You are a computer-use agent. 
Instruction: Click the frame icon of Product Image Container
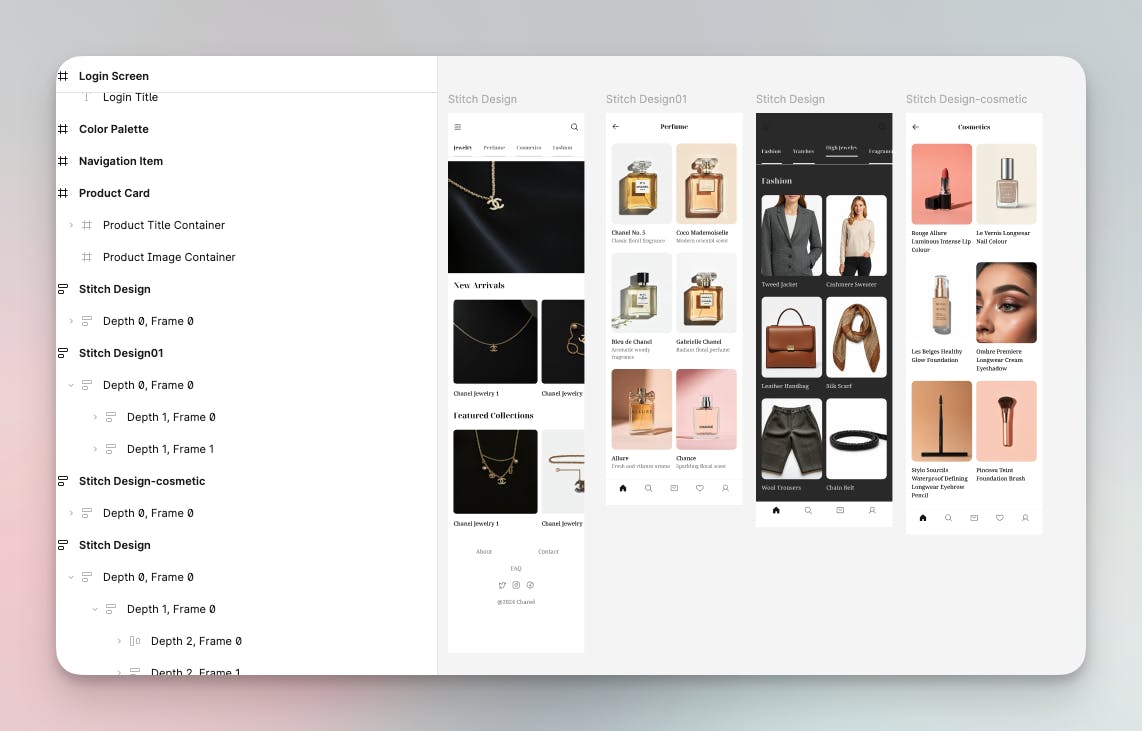point(87,257)
